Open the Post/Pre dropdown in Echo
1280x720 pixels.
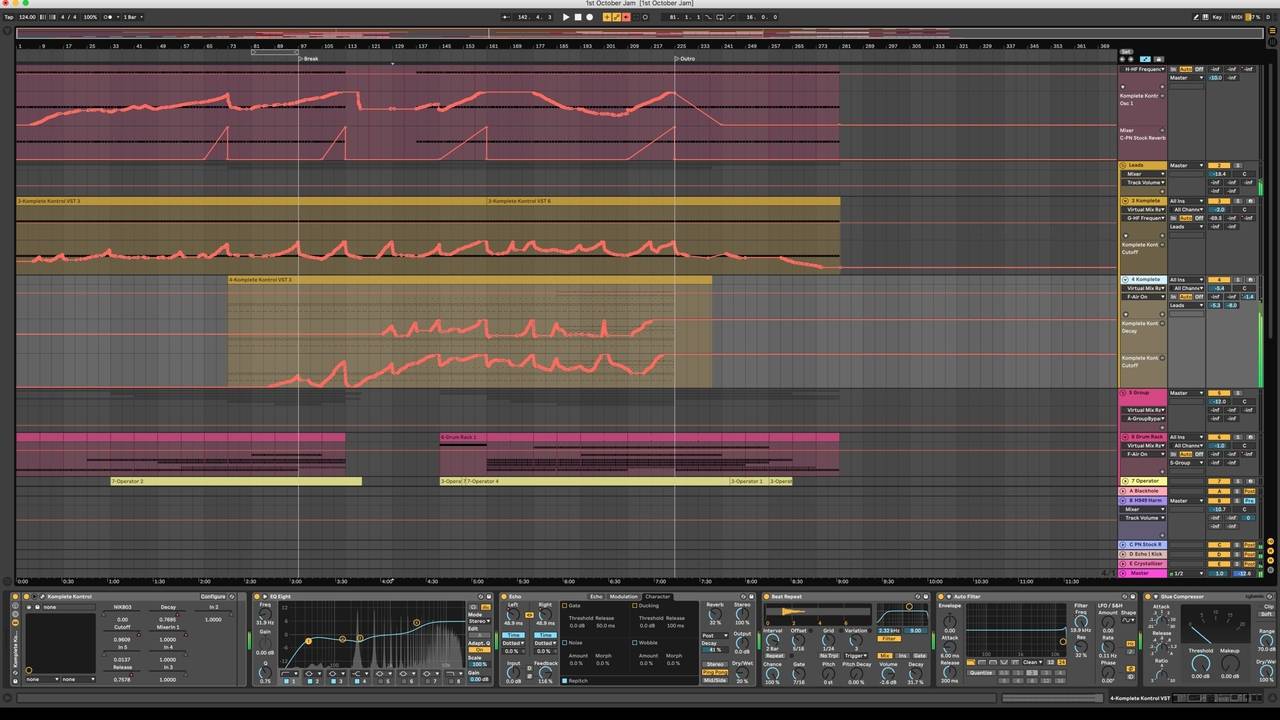pyautogui.click(x=715, y=636)
